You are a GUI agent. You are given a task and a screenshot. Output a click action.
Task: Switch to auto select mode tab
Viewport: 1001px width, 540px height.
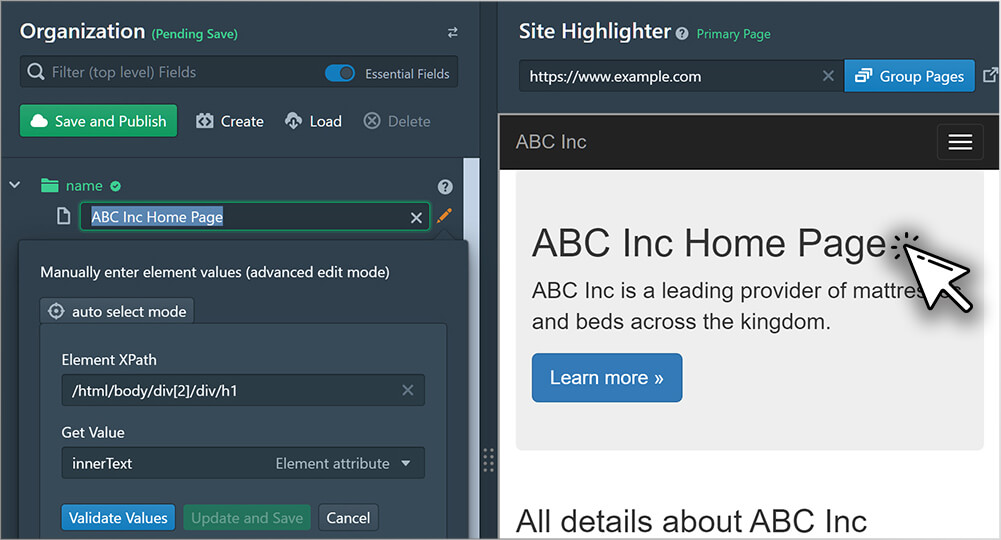117,311
